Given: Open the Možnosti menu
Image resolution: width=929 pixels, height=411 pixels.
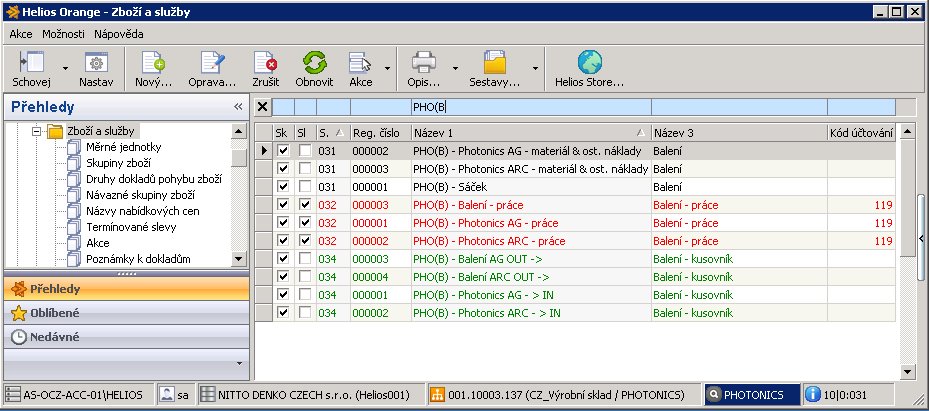Looking at the screenshot, I should (x=63, y=34).
